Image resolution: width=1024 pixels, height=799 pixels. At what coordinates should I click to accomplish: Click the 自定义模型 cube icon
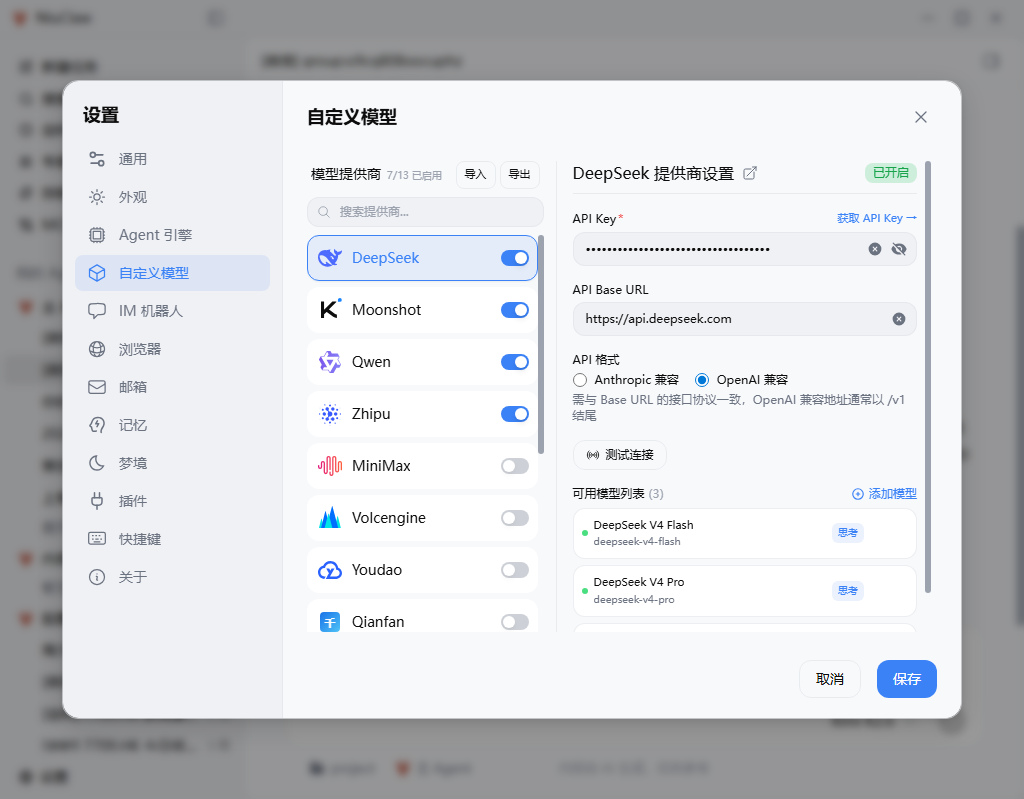click(97, 272)
